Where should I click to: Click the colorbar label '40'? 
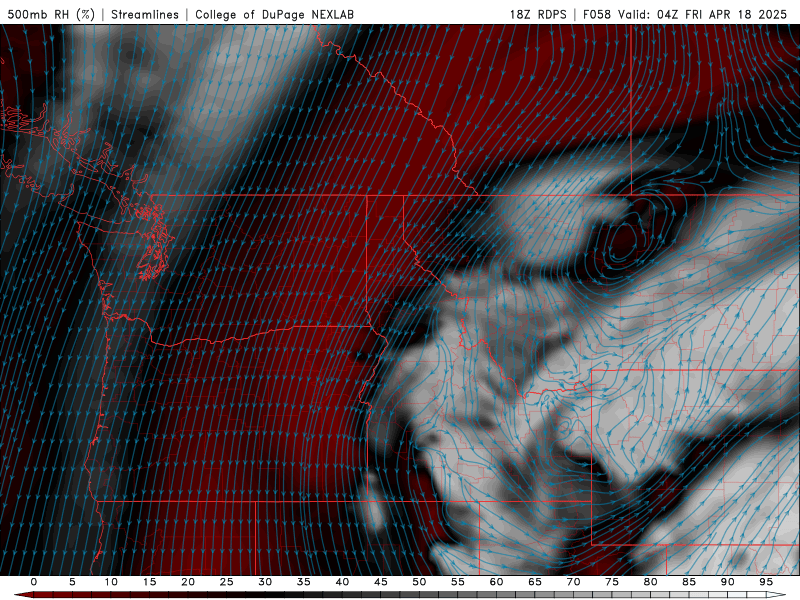point(342,582)
